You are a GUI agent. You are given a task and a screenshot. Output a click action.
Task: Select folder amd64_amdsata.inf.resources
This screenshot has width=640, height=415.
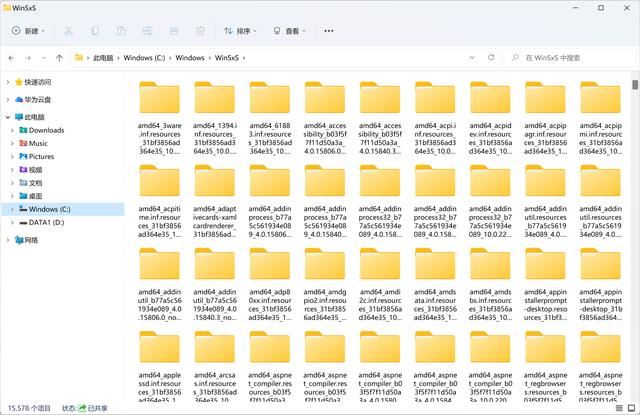coord(435,285)
